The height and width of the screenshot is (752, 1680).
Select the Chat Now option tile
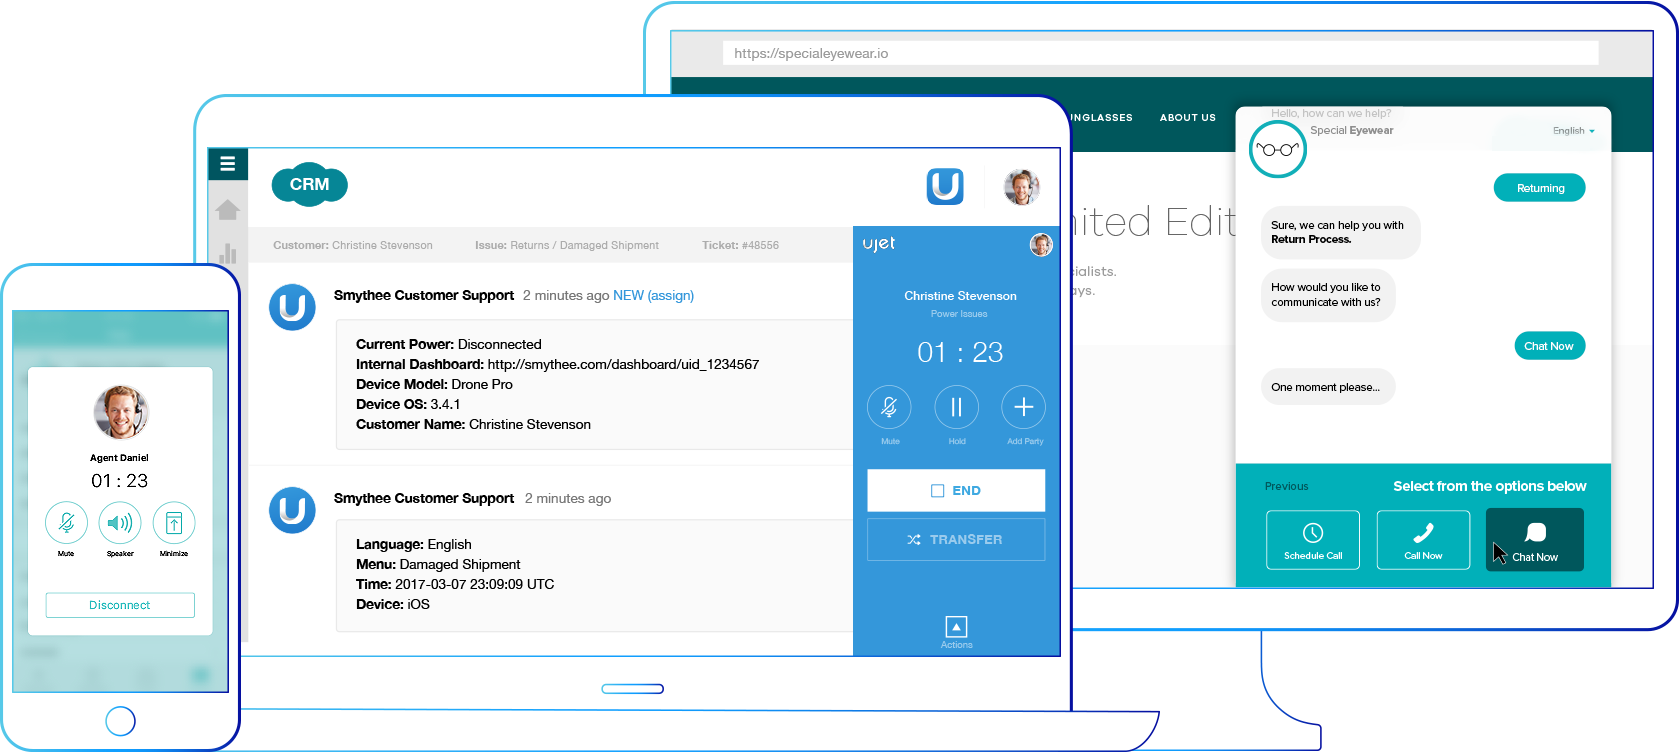[x=1534, y=540]
